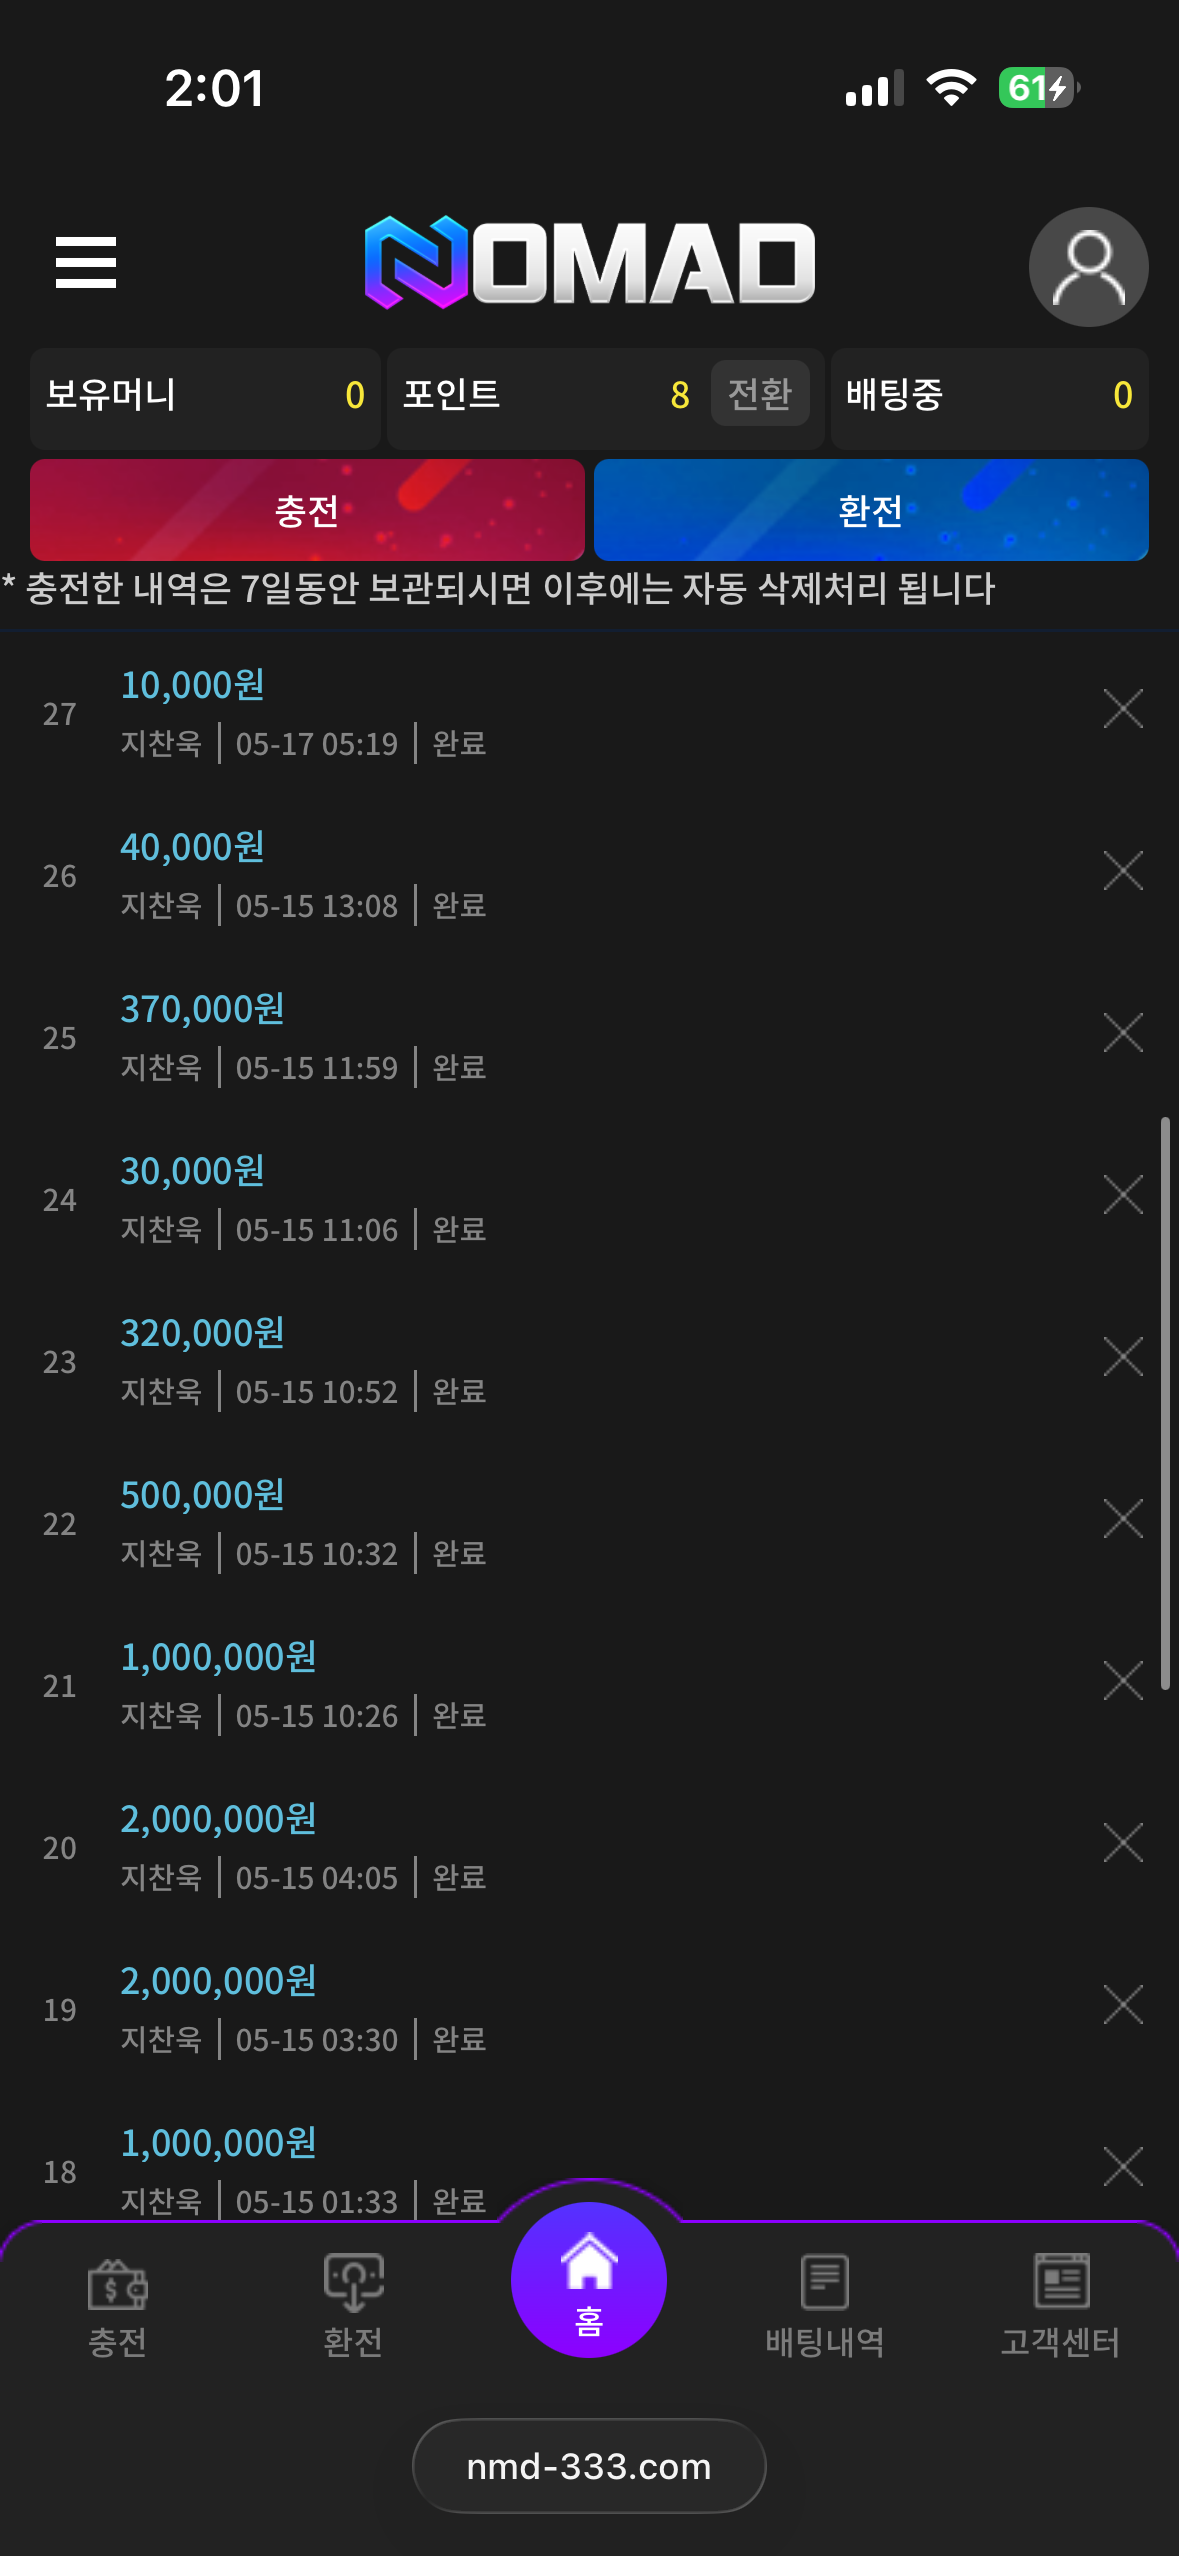
Task: Open the user profile icon
Action: (1088, 267)
